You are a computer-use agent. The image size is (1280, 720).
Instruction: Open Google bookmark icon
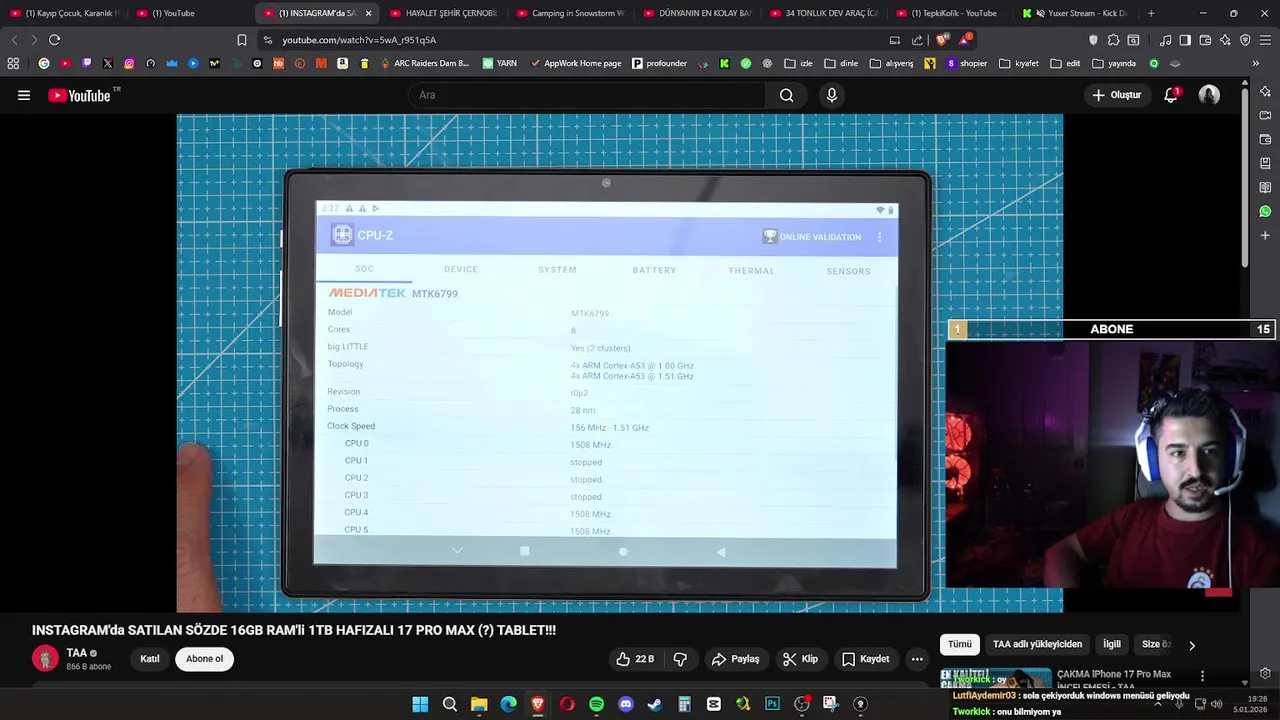(x=43, y=63)
